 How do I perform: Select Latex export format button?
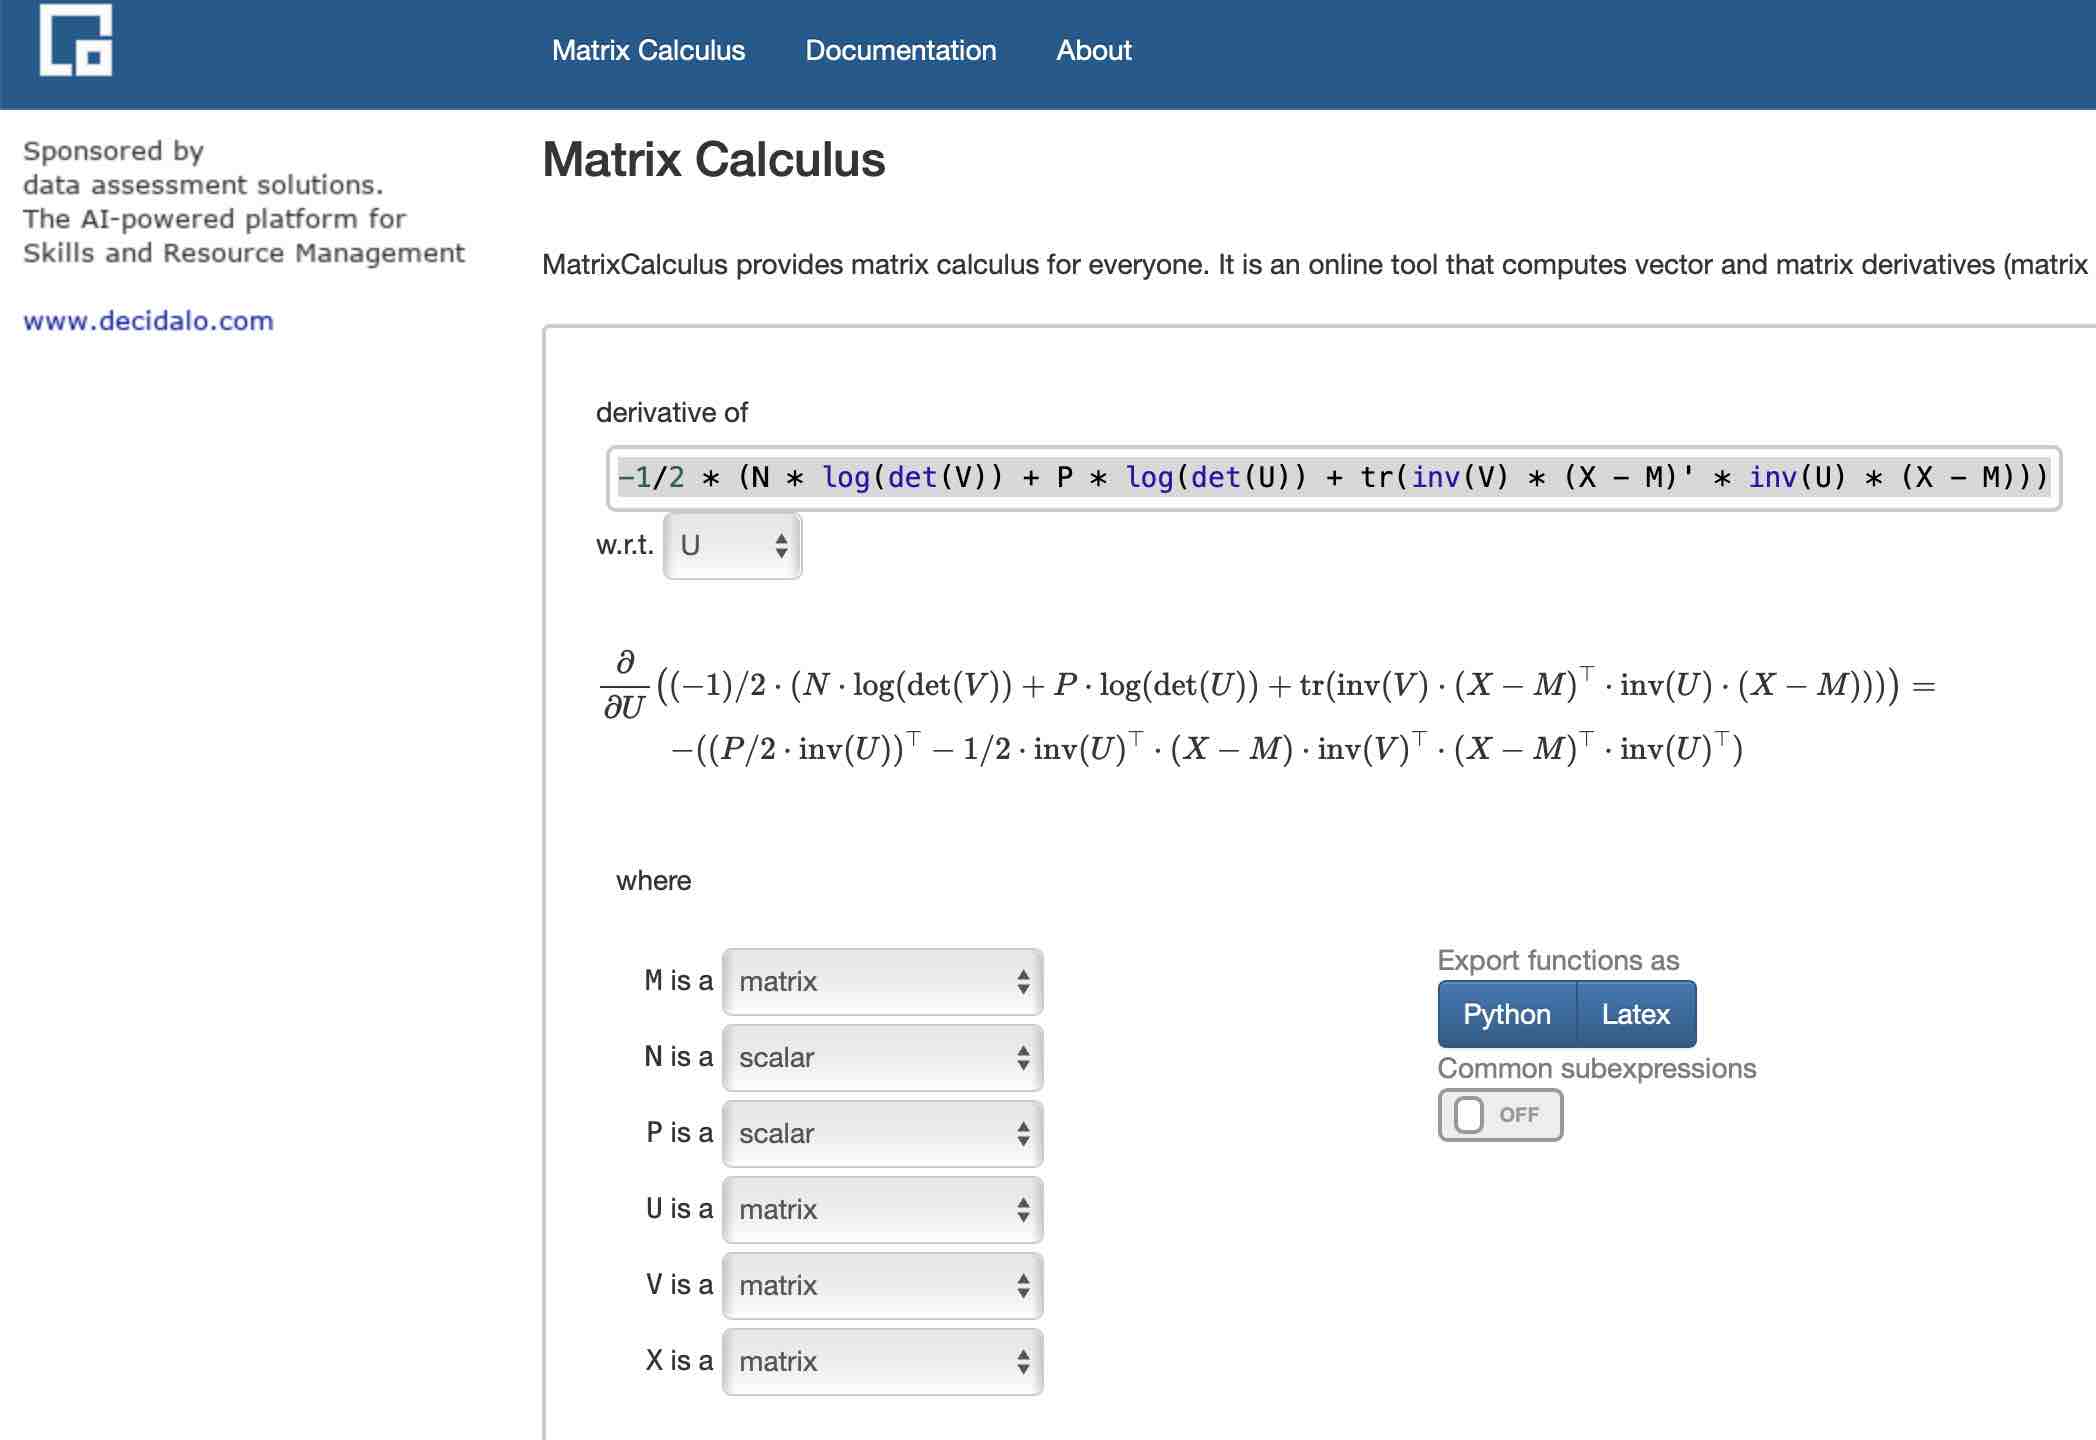click(x=1637, y=1013)
